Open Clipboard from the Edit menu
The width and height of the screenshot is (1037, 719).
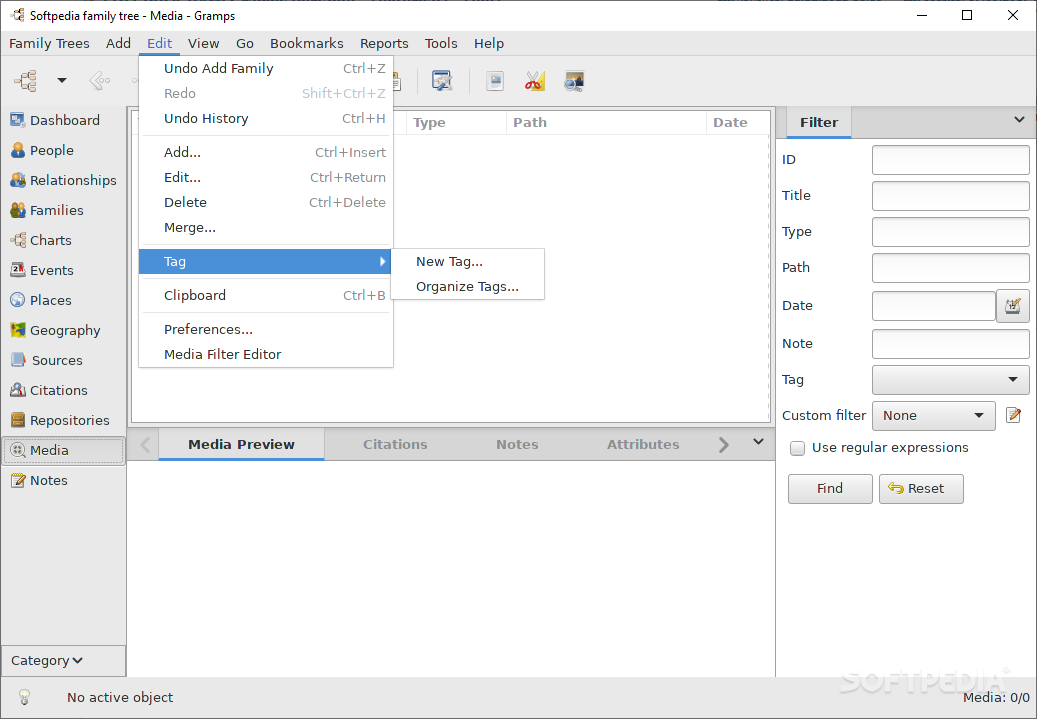(x=266, y=295)
